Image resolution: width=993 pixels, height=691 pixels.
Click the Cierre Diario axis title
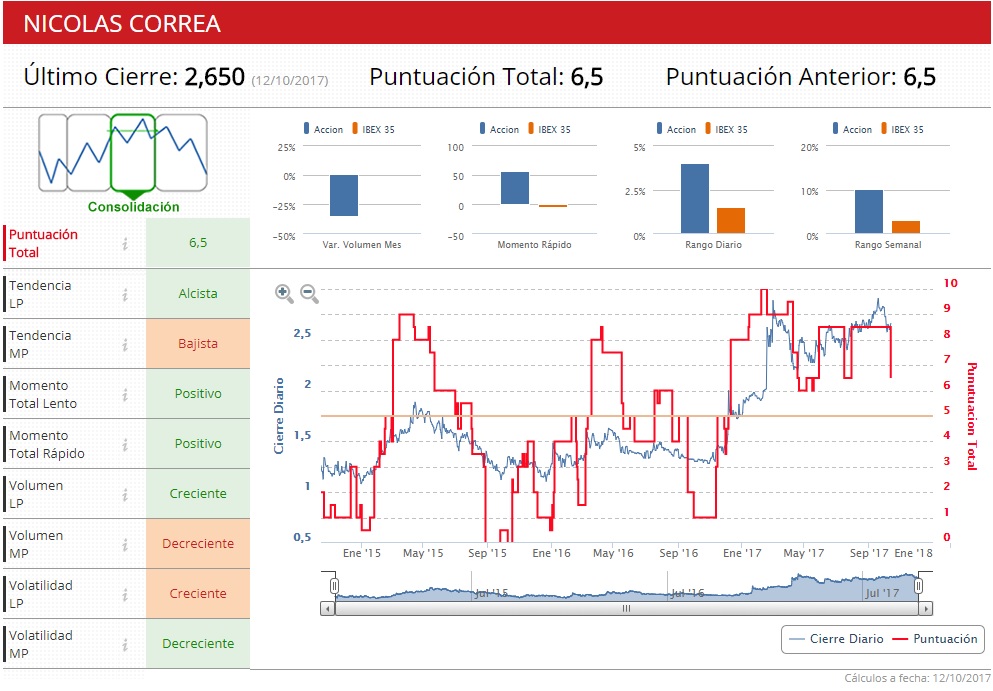(279, 416)
